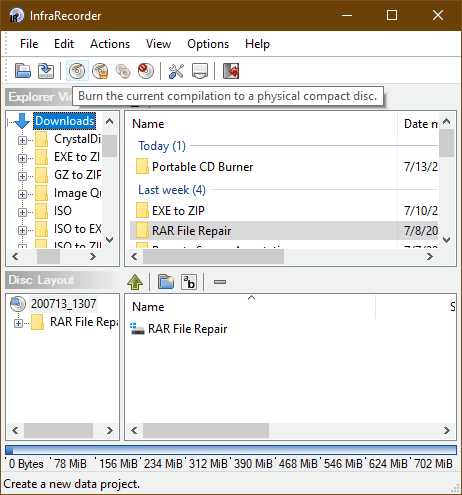Click the copy disc toolbar icon
Image resolution: width=462 pixels, height=495 pixels.
coord(123,71)
